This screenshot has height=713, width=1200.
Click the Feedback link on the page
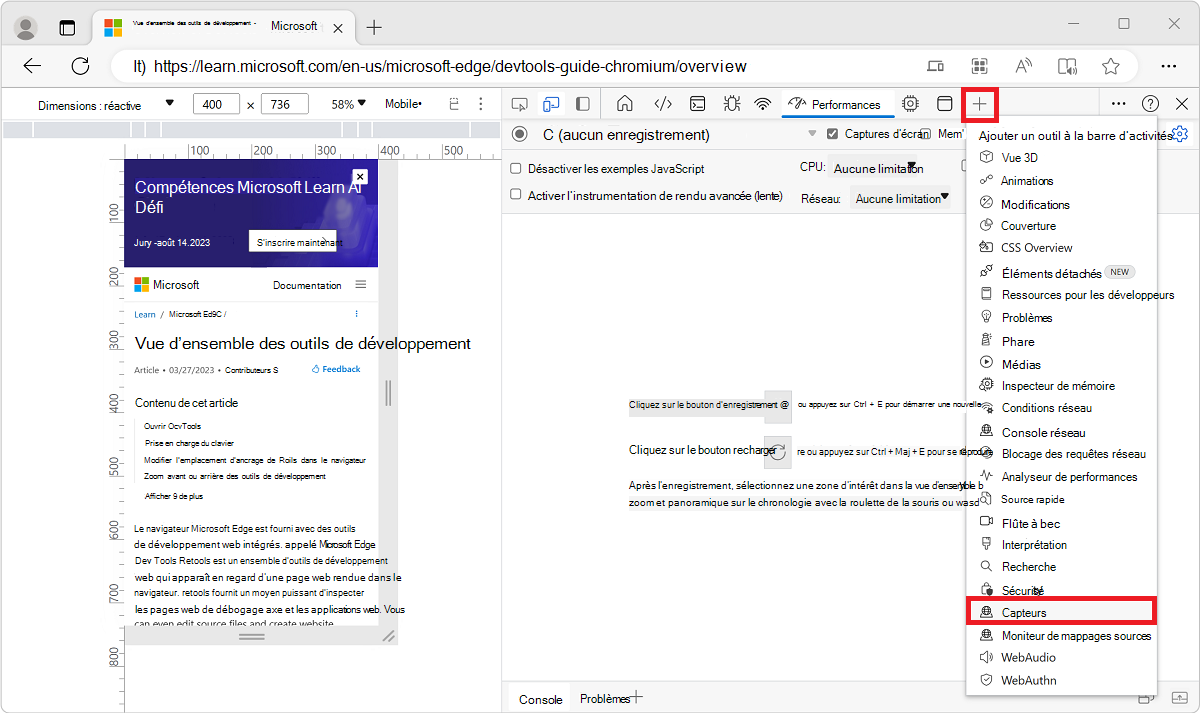(x=336, y=368)
